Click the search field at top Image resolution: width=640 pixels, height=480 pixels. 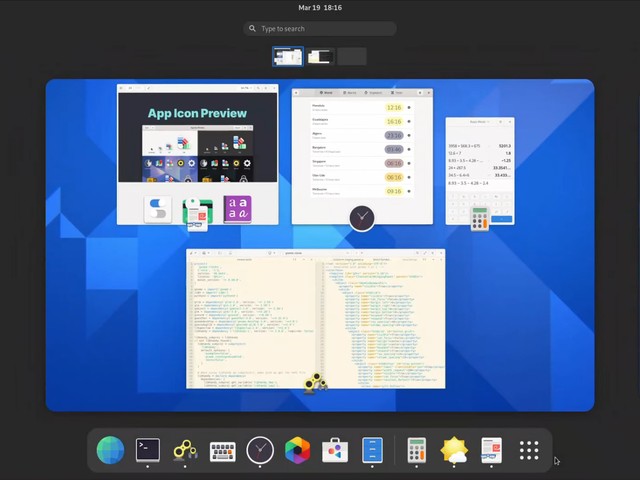click(320, 29)
